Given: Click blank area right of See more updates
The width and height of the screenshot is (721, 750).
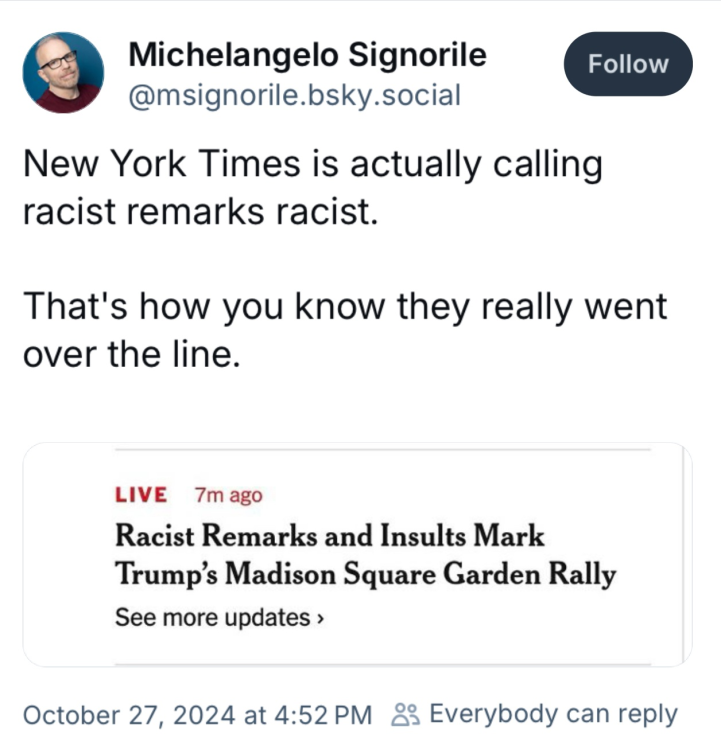Looking at the screenshot, I should point(500,618).
